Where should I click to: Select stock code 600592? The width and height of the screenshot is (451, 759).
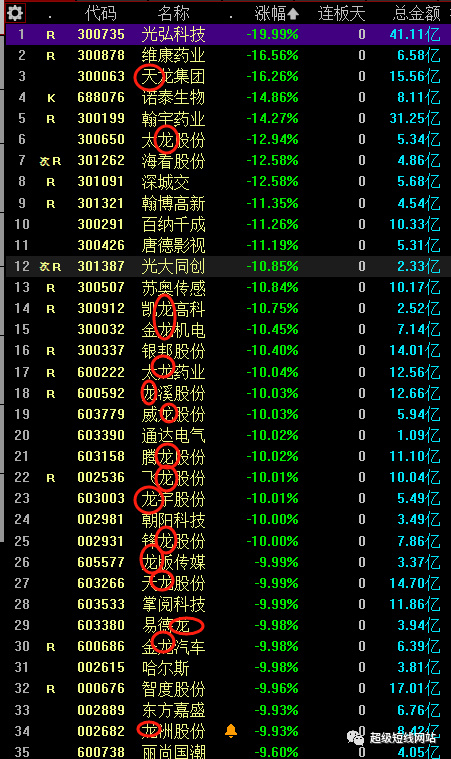tap(101, 393)
